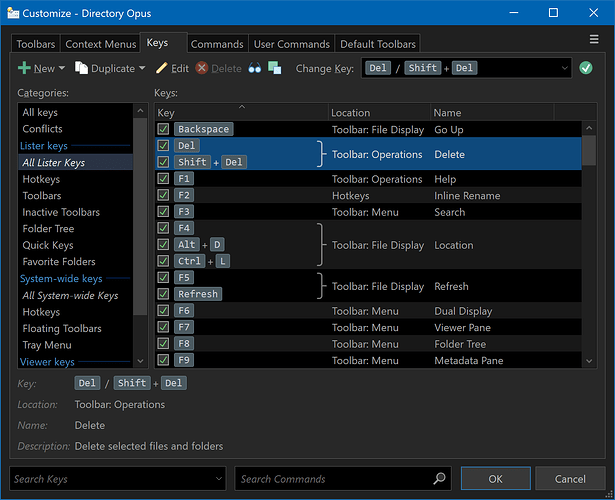Screen dimensions: 615x500
Task: Toggle the F2 Inline Rename checkbox
Action: 163,195
